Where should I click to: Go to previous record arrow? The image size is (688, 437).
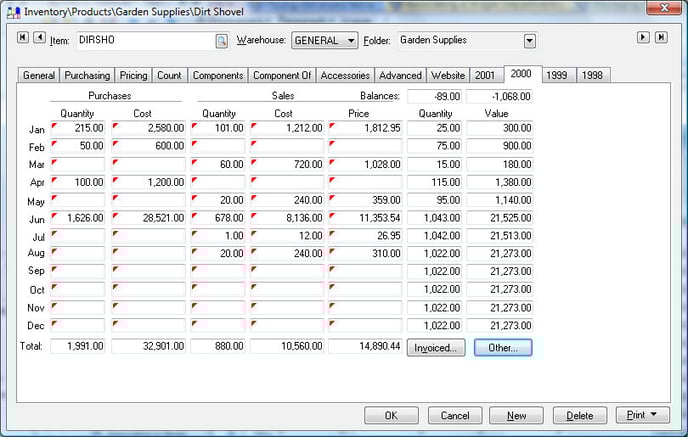pyautogui.click(x=39, y=37)
